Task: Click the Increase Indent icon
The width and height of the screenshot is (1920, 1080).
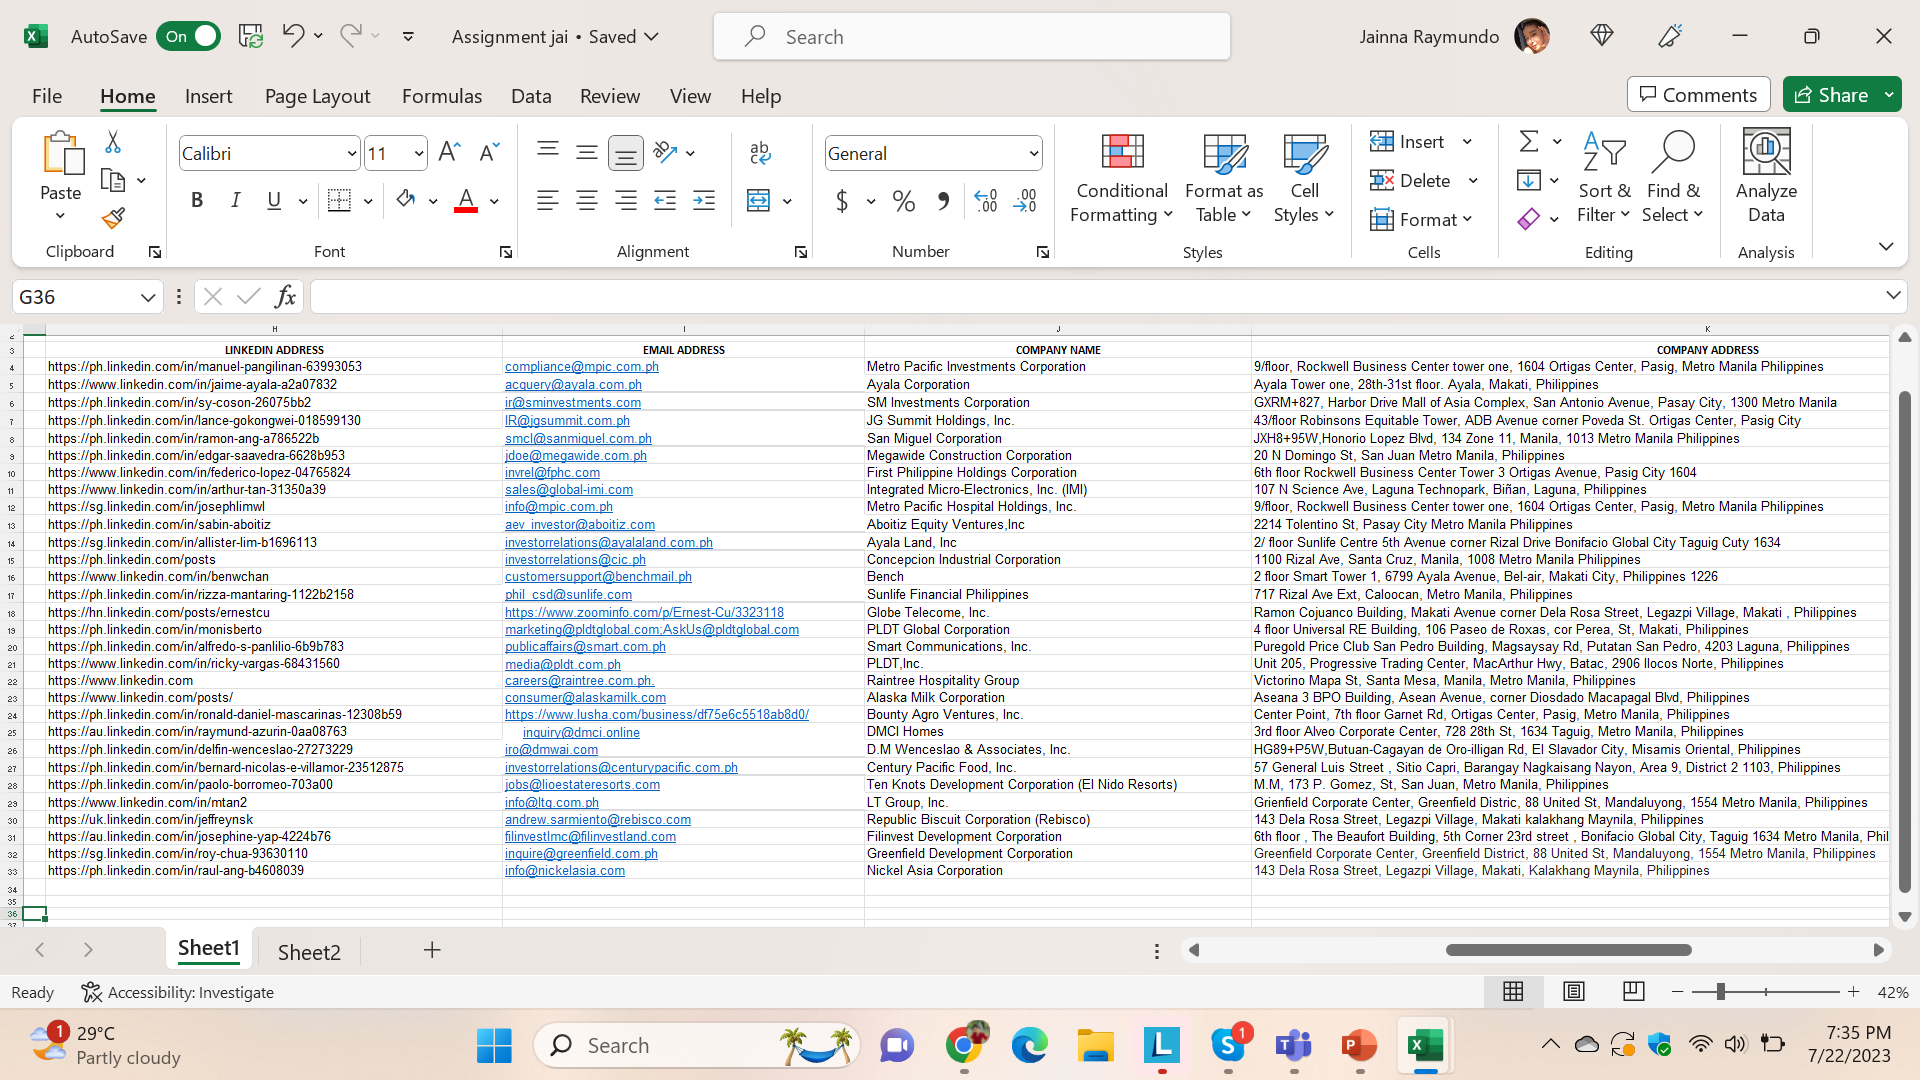Action: pyautogui.click(x=704, y=201)
